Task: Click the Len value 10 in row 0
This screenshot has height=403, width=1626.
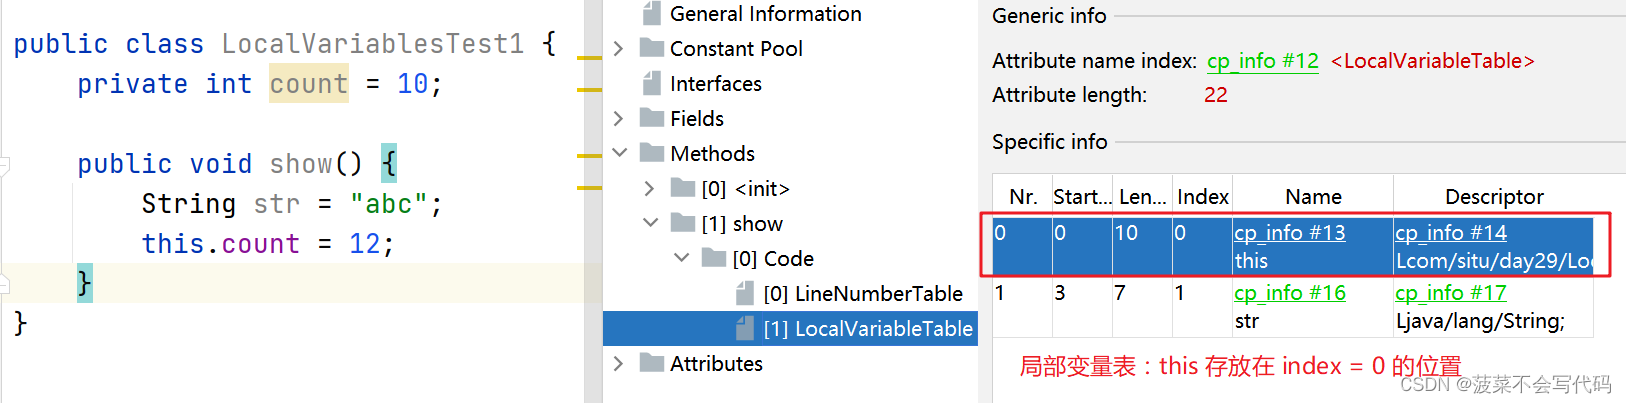Action: 1126,233
